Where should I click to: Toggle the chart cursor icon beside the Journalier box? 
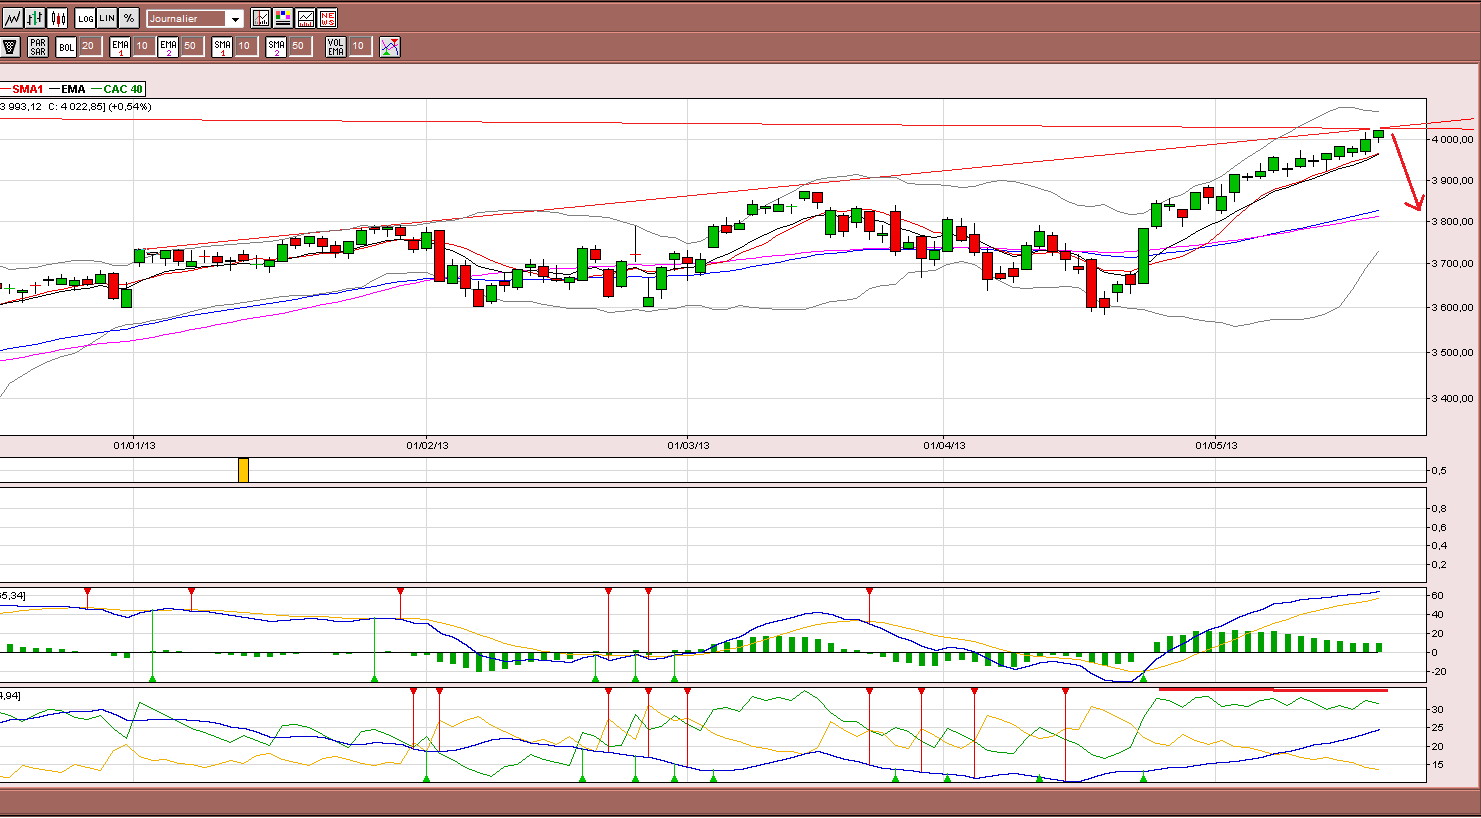(261, 18)
